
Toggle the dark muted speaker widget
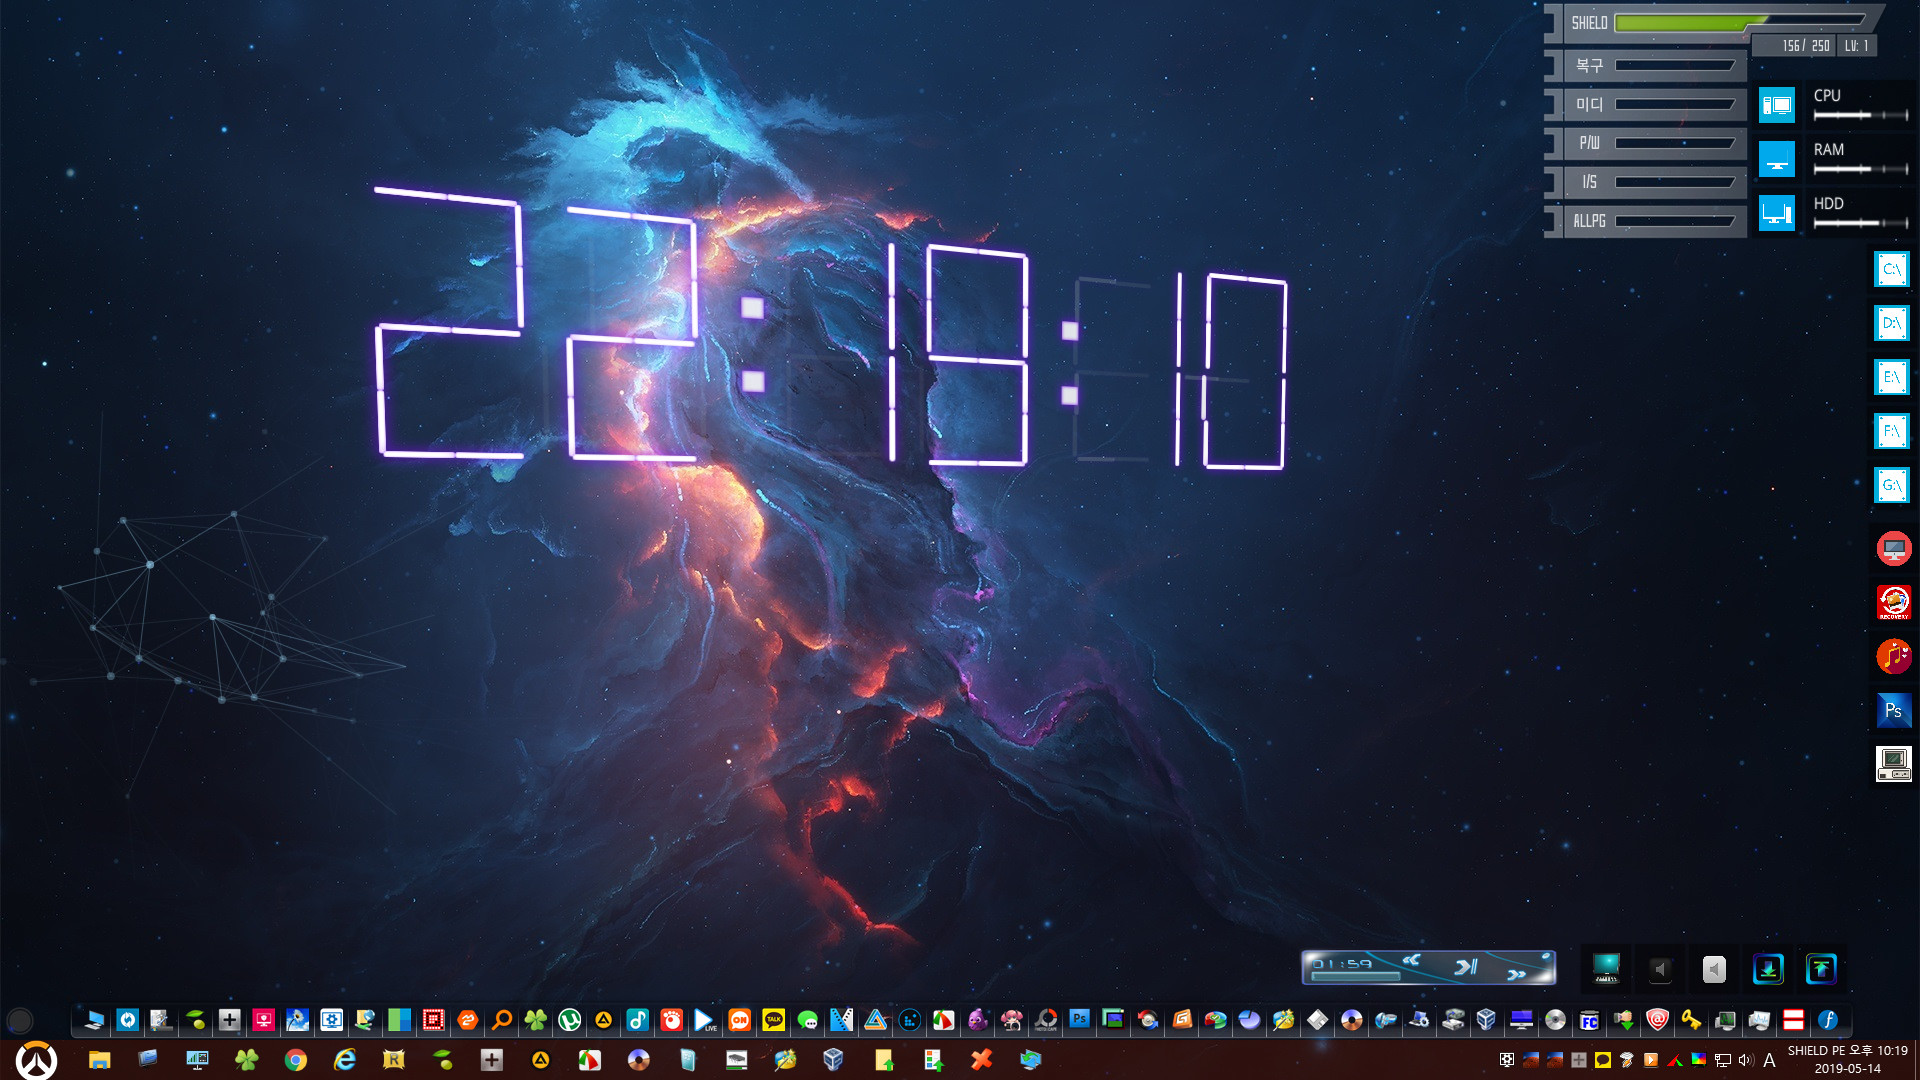pos(1660,969)
